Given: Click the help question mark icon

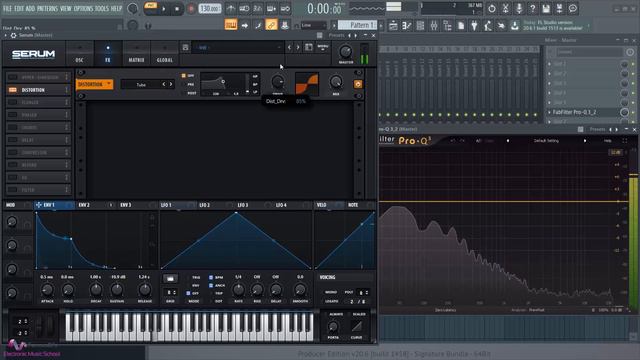Looking at the screenshot, I should pyautogui.click(x=532, y=9).
